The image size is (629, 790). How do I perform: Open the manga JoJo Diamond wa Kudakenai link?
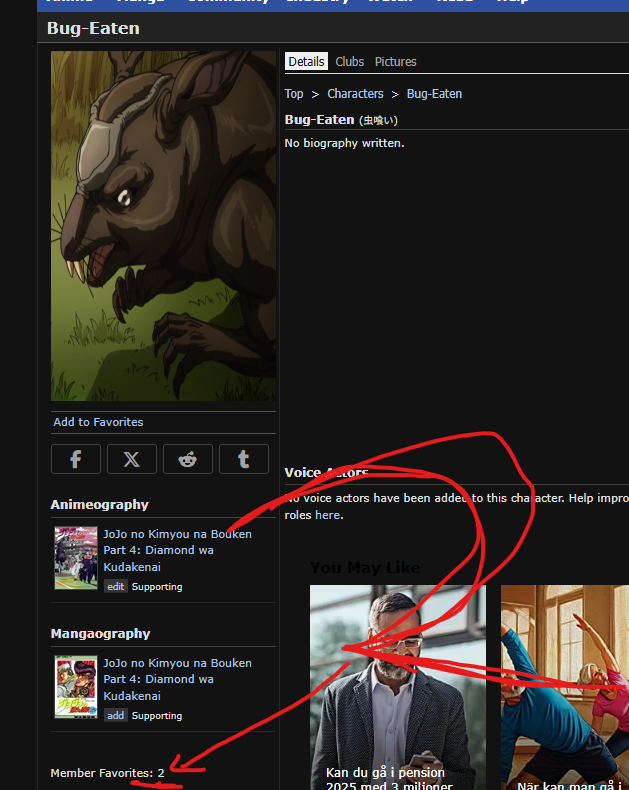click(x=177, y=679)
